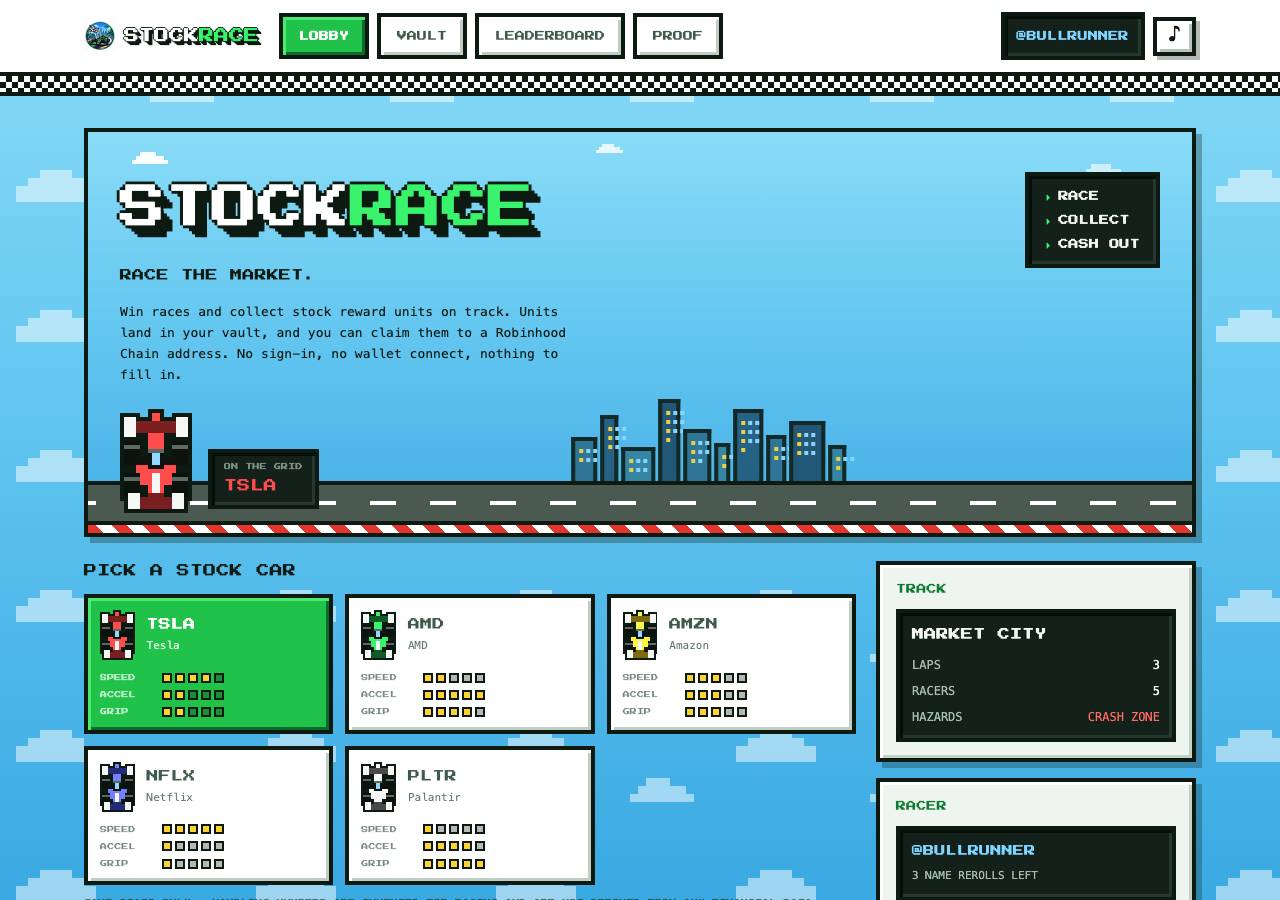Click the CASH OUT item in hero list
The image size is (1280, 900).
1098,244
